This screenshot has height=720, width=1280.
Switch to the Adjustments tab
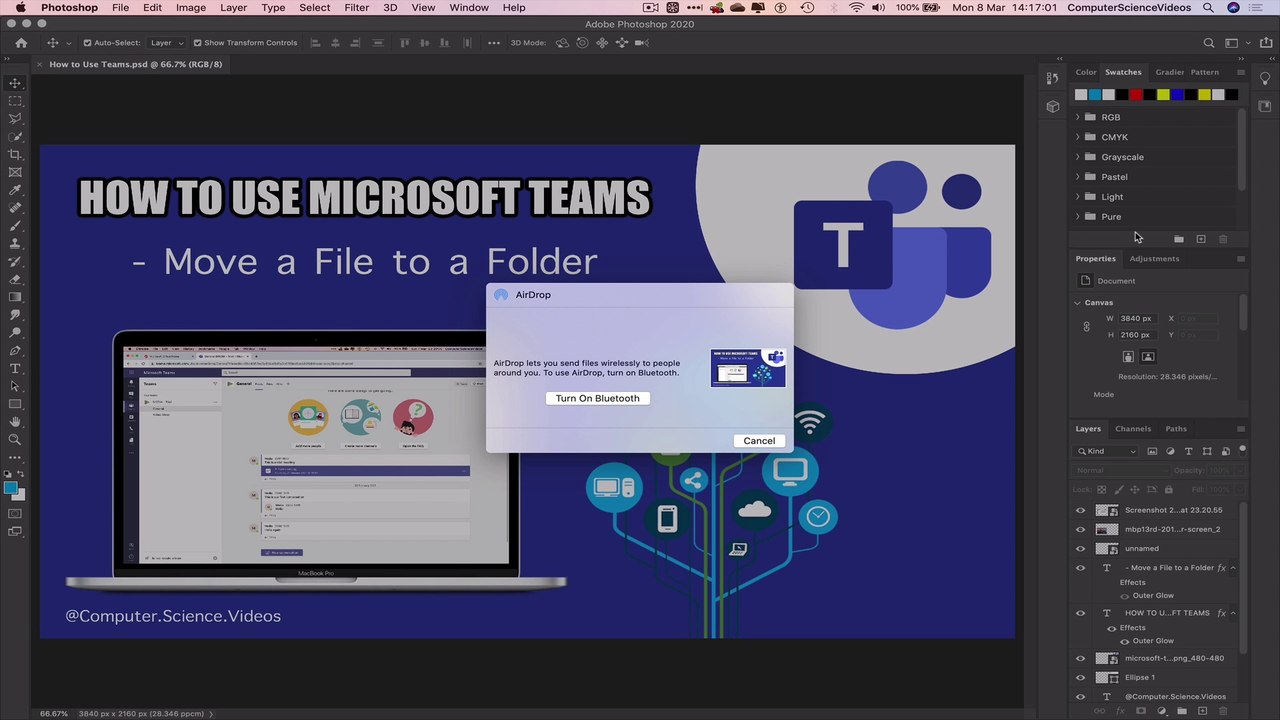coord(1154,259)
